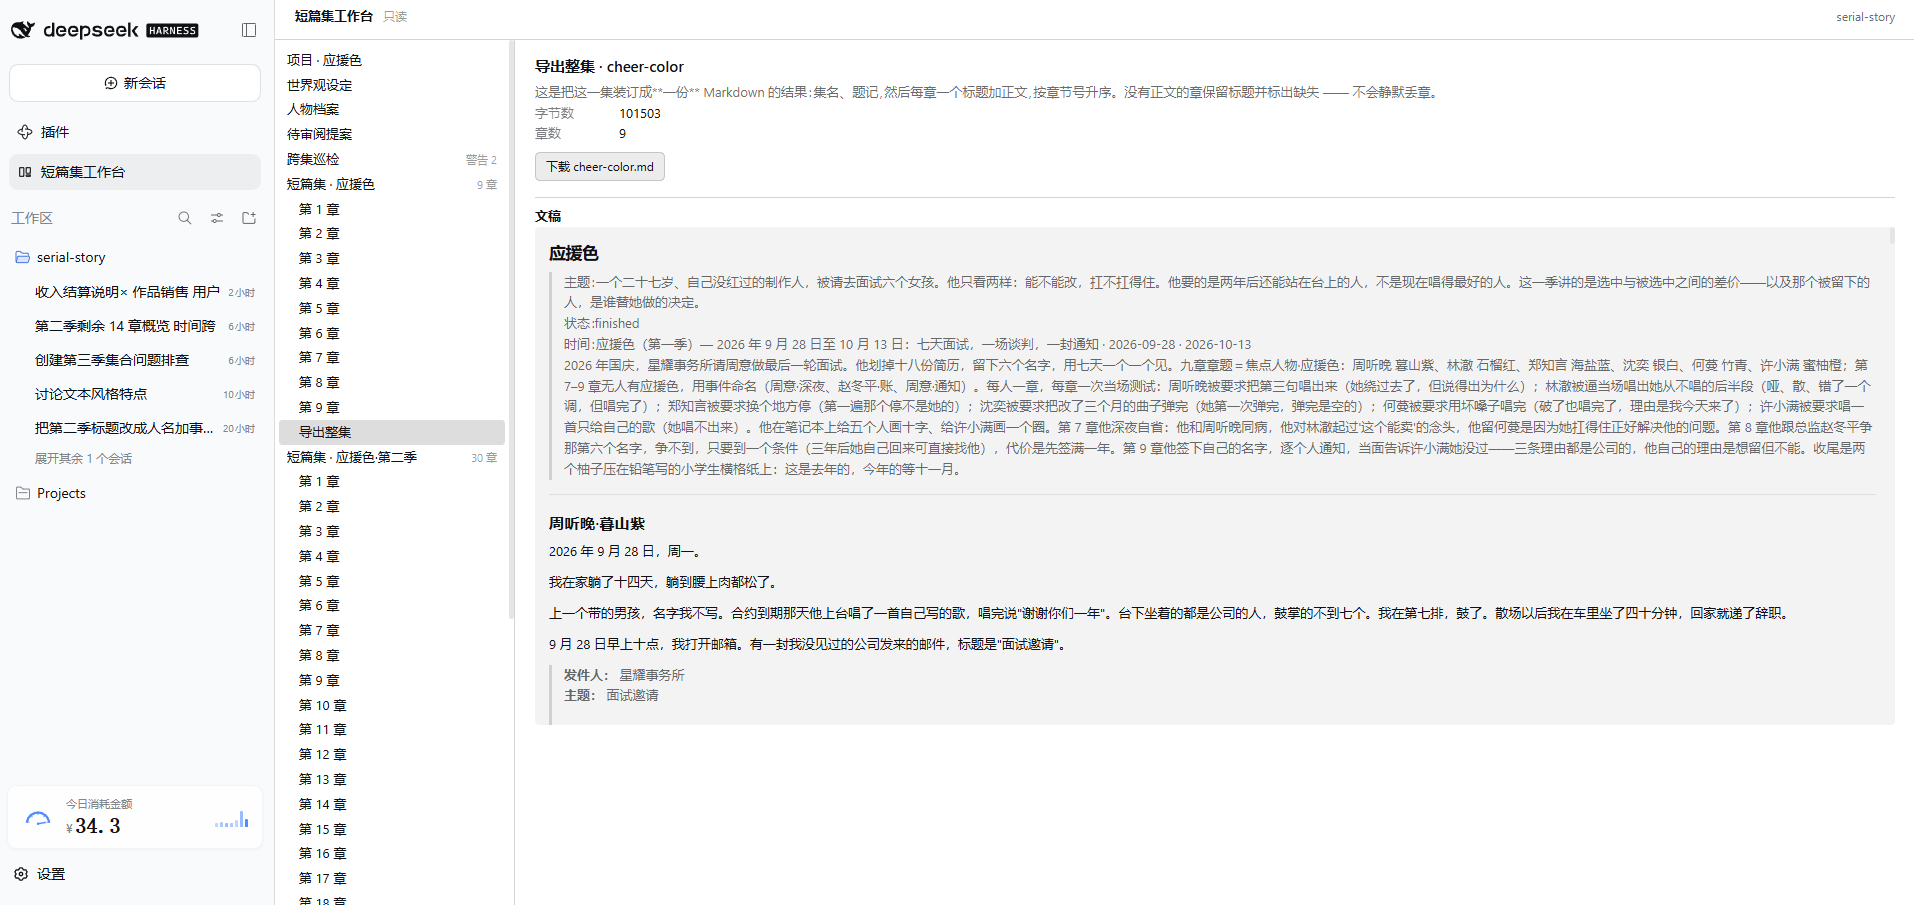Viewport: 1914px width, 905px height.
Task: Click the 今日消耗金额 ¥34.3 card
Action: [x=135, y=817]
